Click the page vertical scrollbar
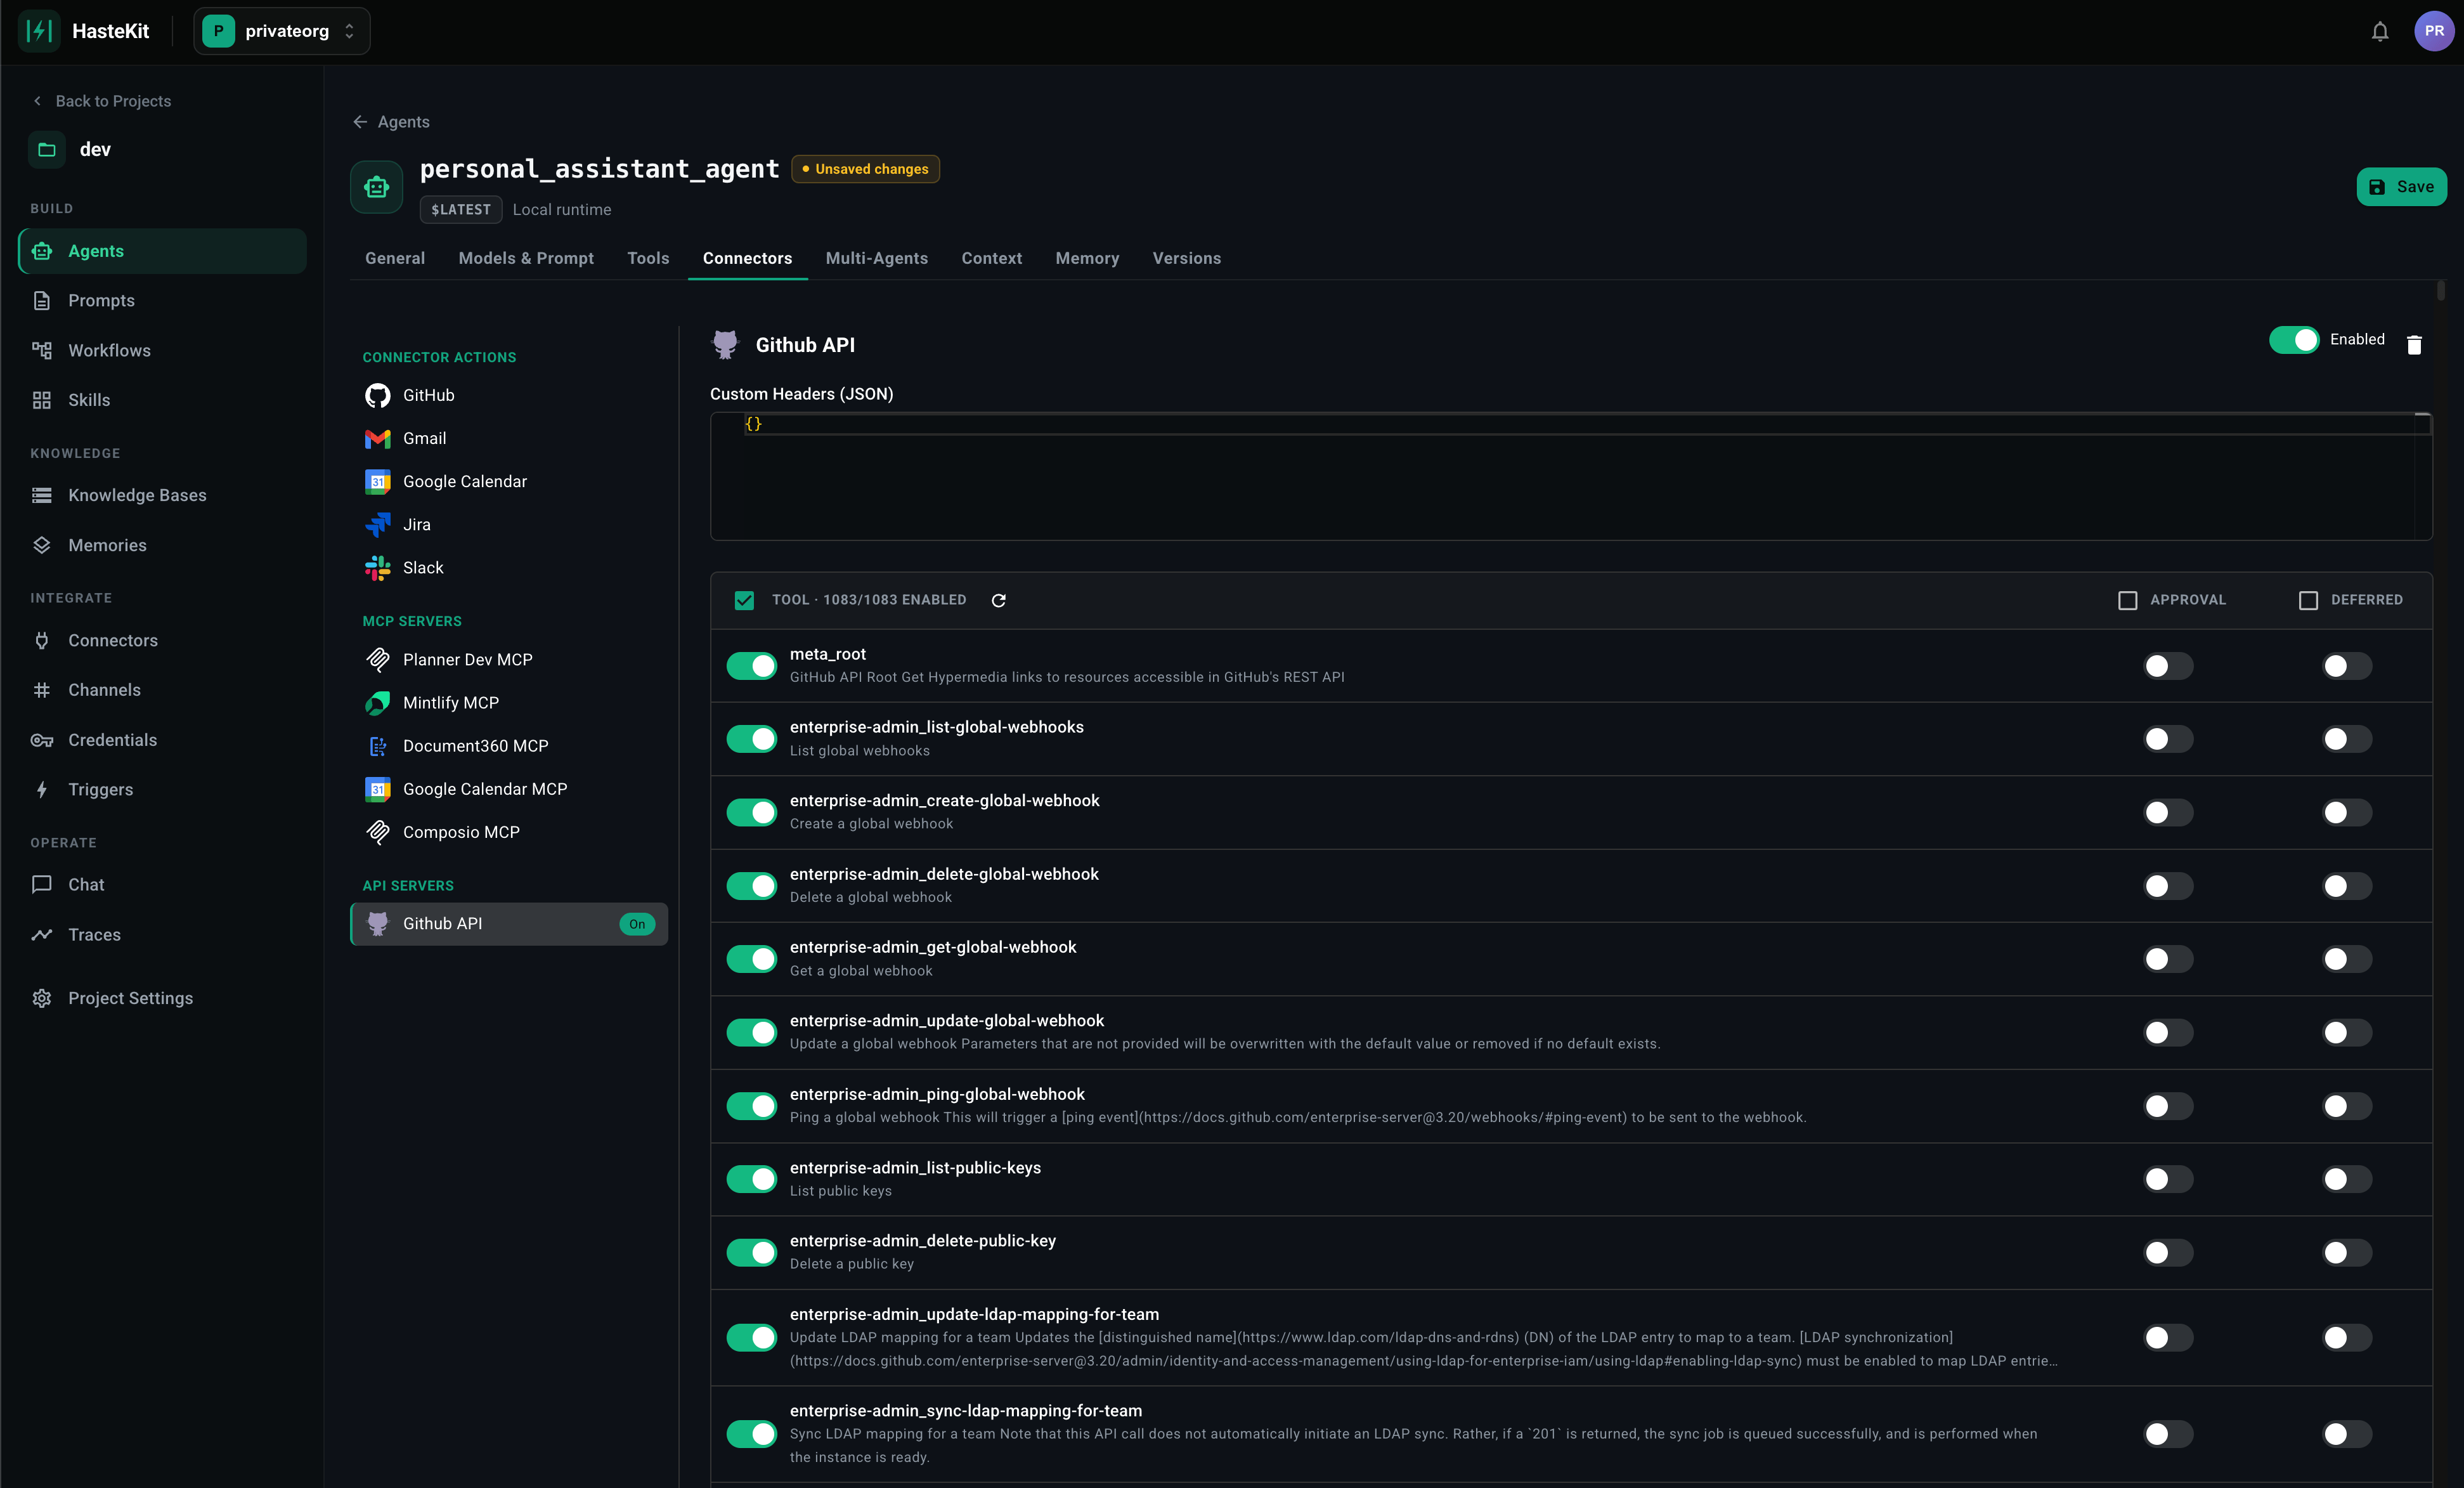Screen dimensions: 2464x1488 point(2440,291)
